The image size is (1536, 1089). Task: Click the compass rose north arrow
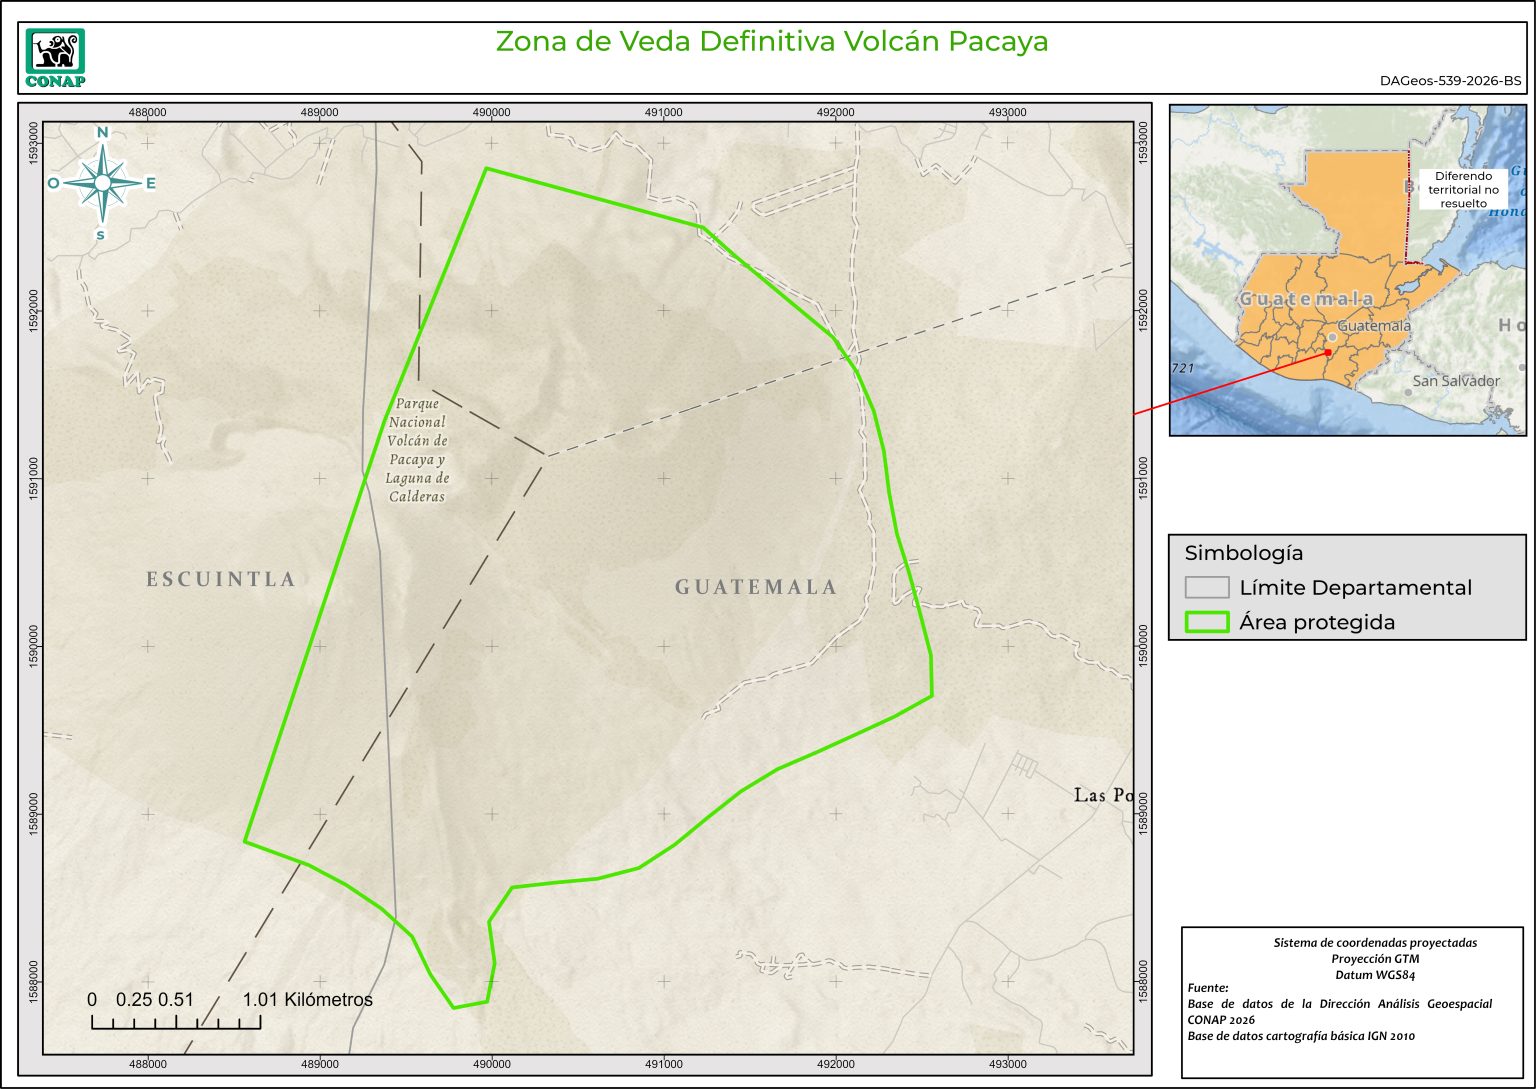pyautogui.click(x=102, y=181)
